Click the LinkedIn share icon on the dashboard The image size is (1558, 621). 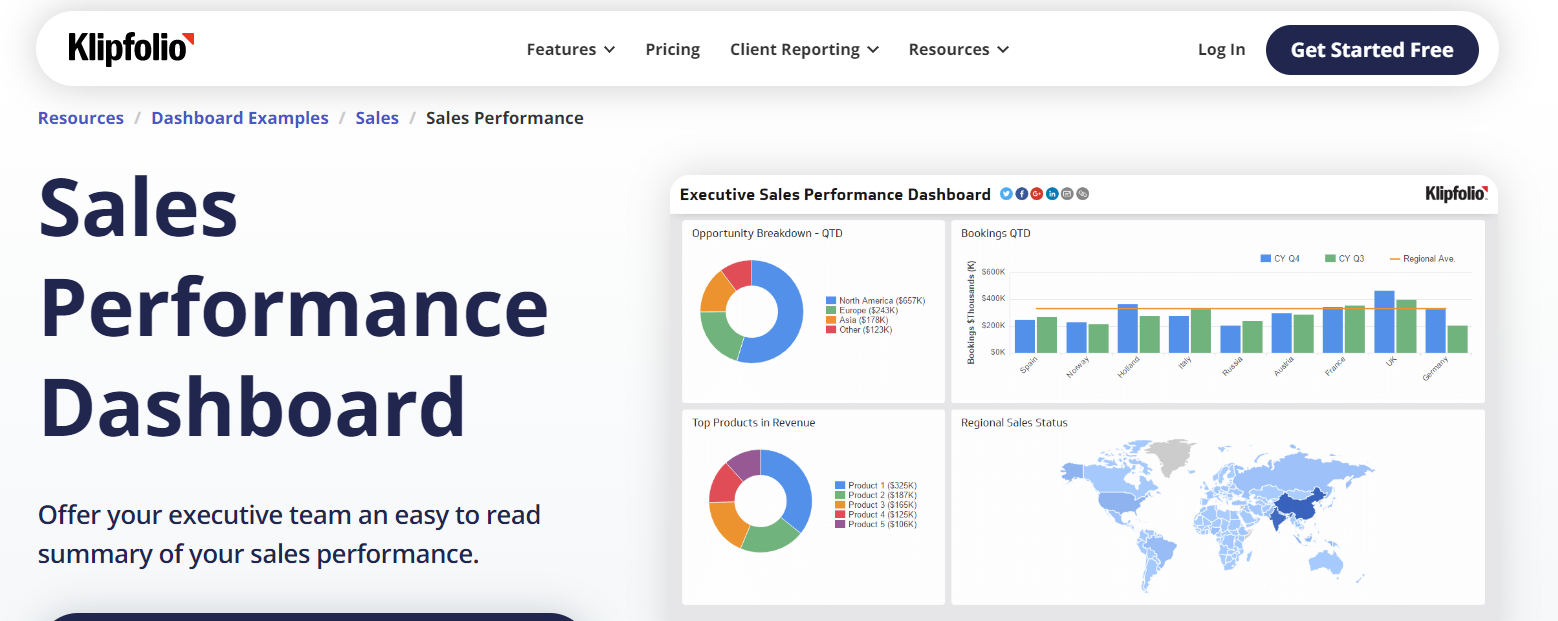tap(1052, 194)
